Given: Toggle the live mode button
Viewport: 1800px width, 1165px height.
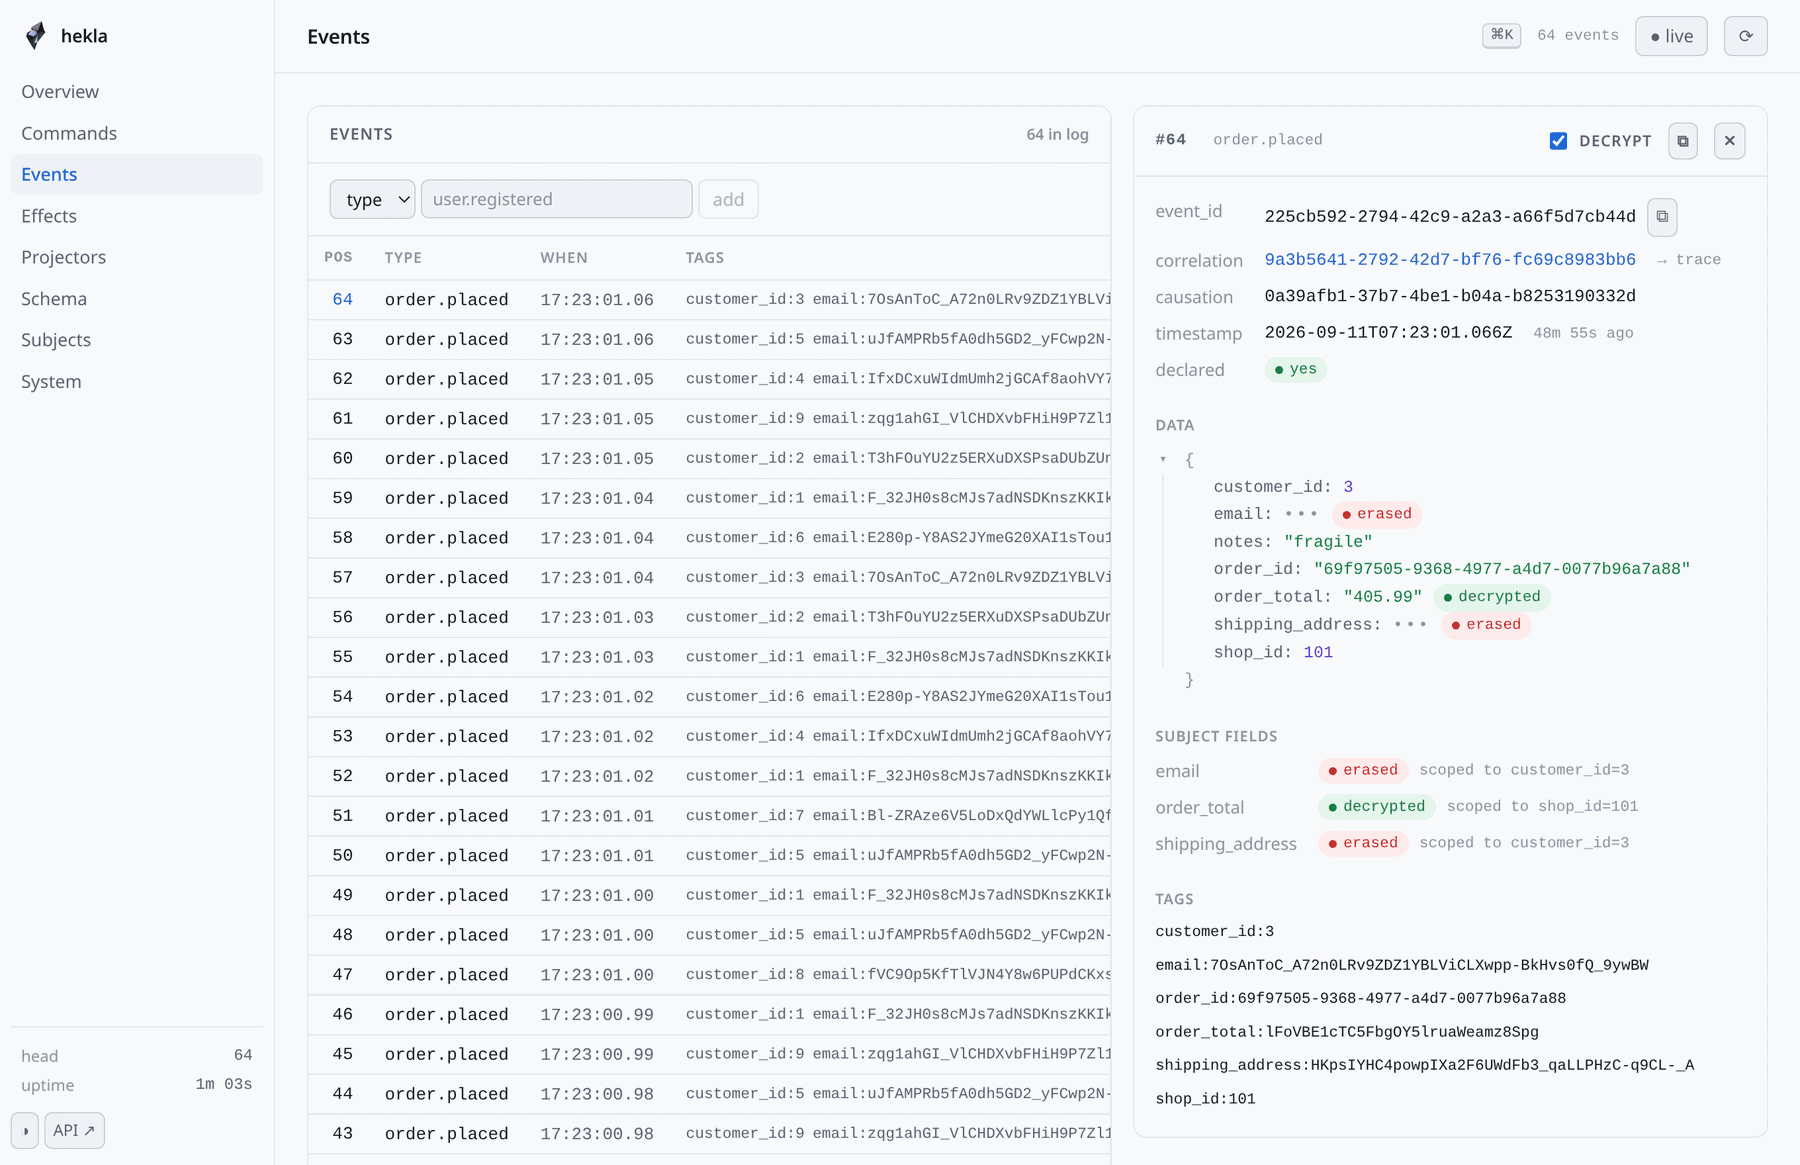Looking at the screenshot, I should click(1671, 36).
